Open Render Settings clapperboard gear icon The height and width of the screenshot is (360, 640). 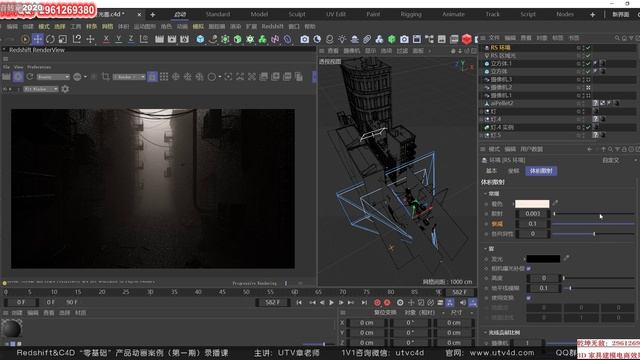tap(184, 39)
